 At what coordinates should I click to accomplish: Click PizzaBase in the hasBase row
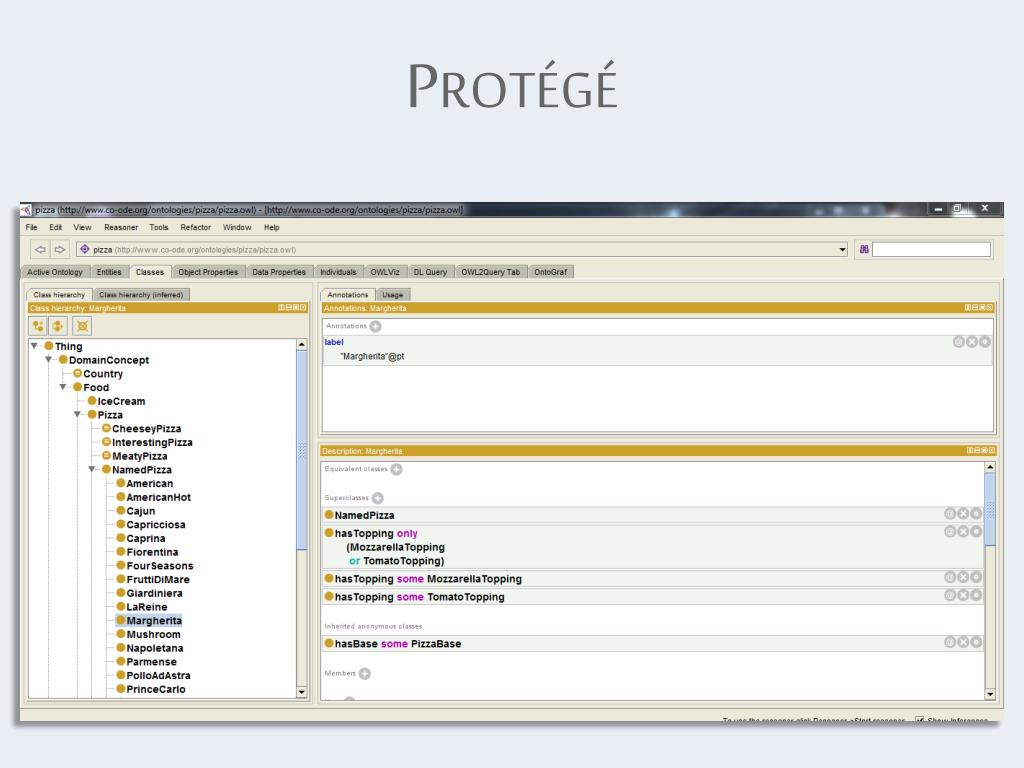click(x=436, y=644)
